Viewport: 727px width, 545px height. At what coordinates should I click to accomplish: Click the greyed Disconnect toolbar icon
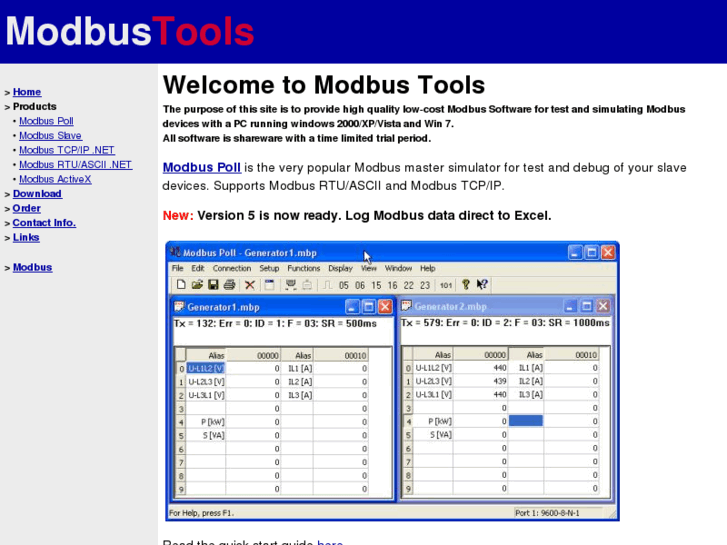(x=307, y=284)
